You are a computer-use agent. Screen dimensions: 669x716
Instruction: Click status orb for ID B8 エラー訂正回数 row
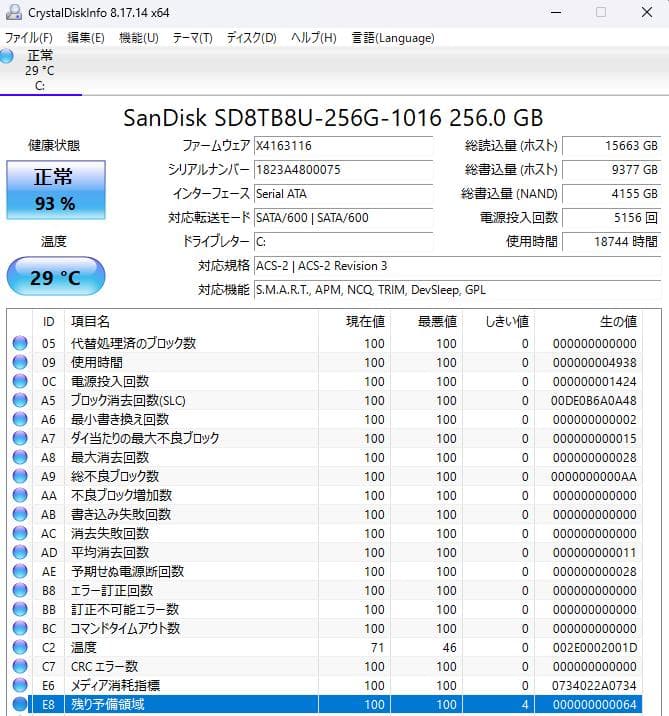[x=20, y=590]
